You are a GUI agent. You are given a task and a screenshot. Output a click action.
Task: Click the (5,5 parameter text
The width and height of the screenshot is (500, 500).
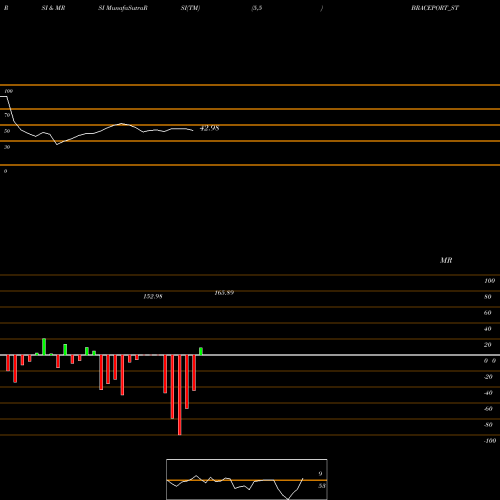pyautogui.click(x=257, y=8)
